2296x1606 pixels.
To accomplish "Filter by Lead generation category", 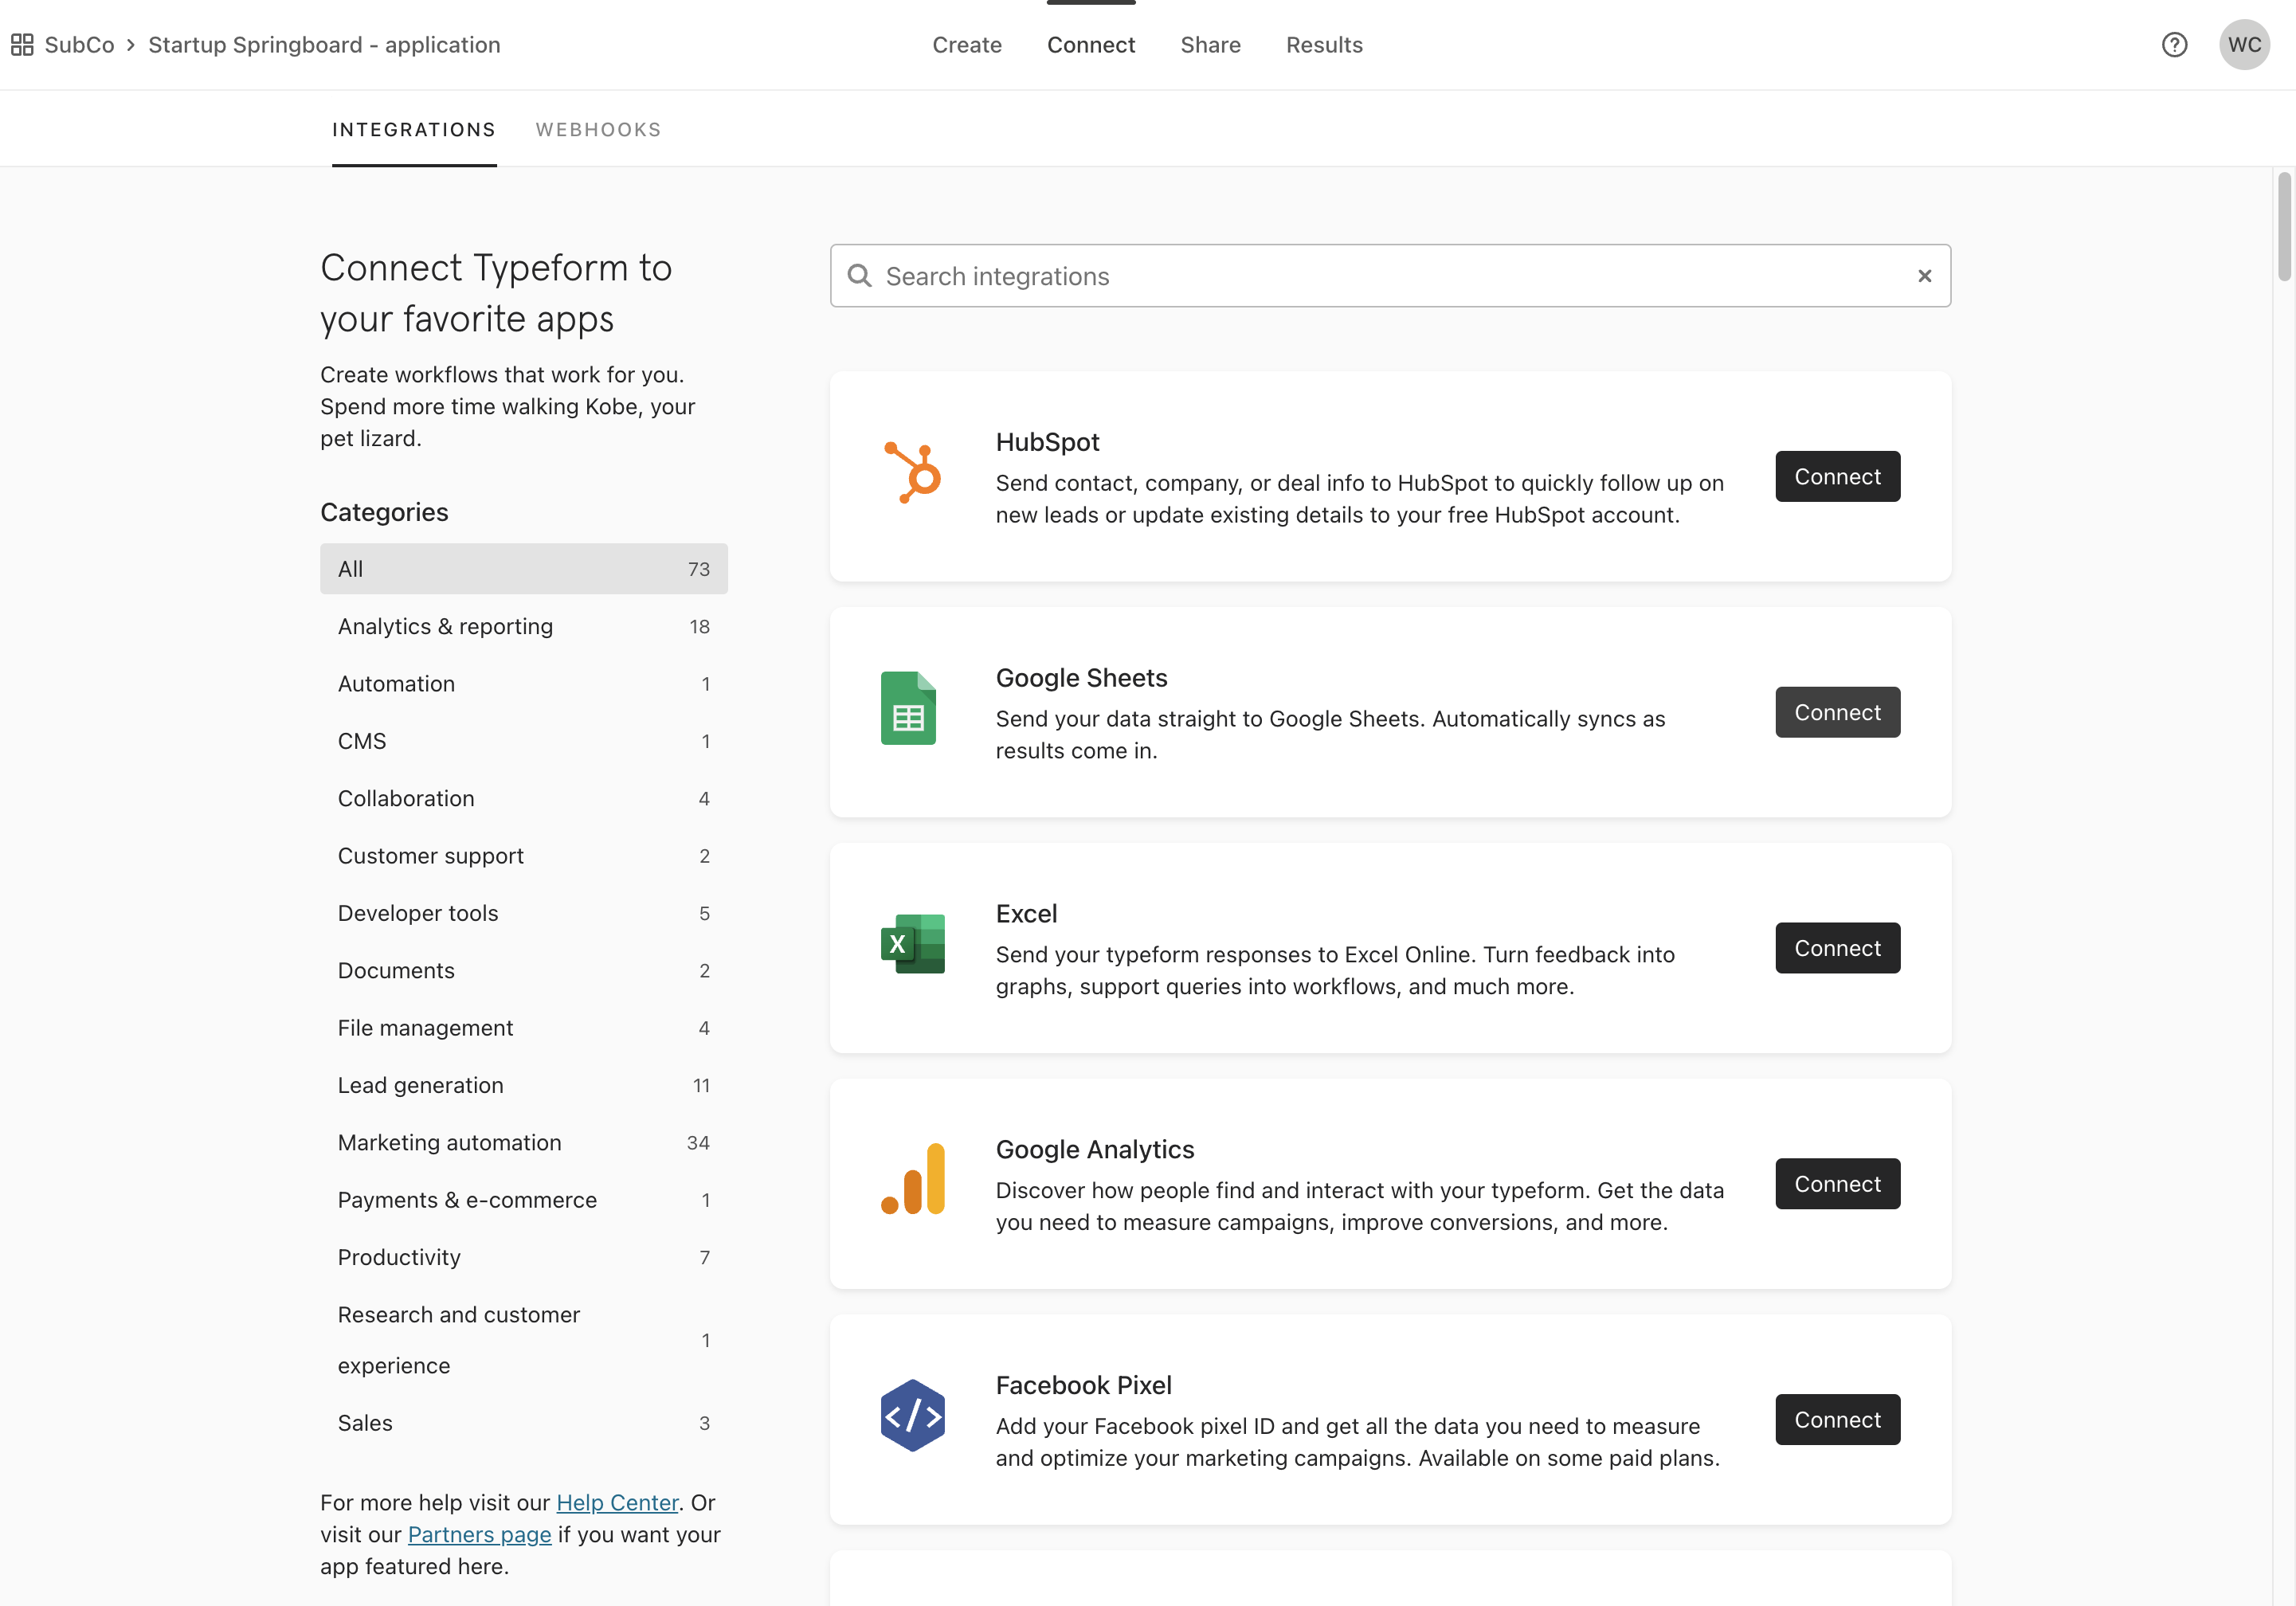I will coord(523,1085).
